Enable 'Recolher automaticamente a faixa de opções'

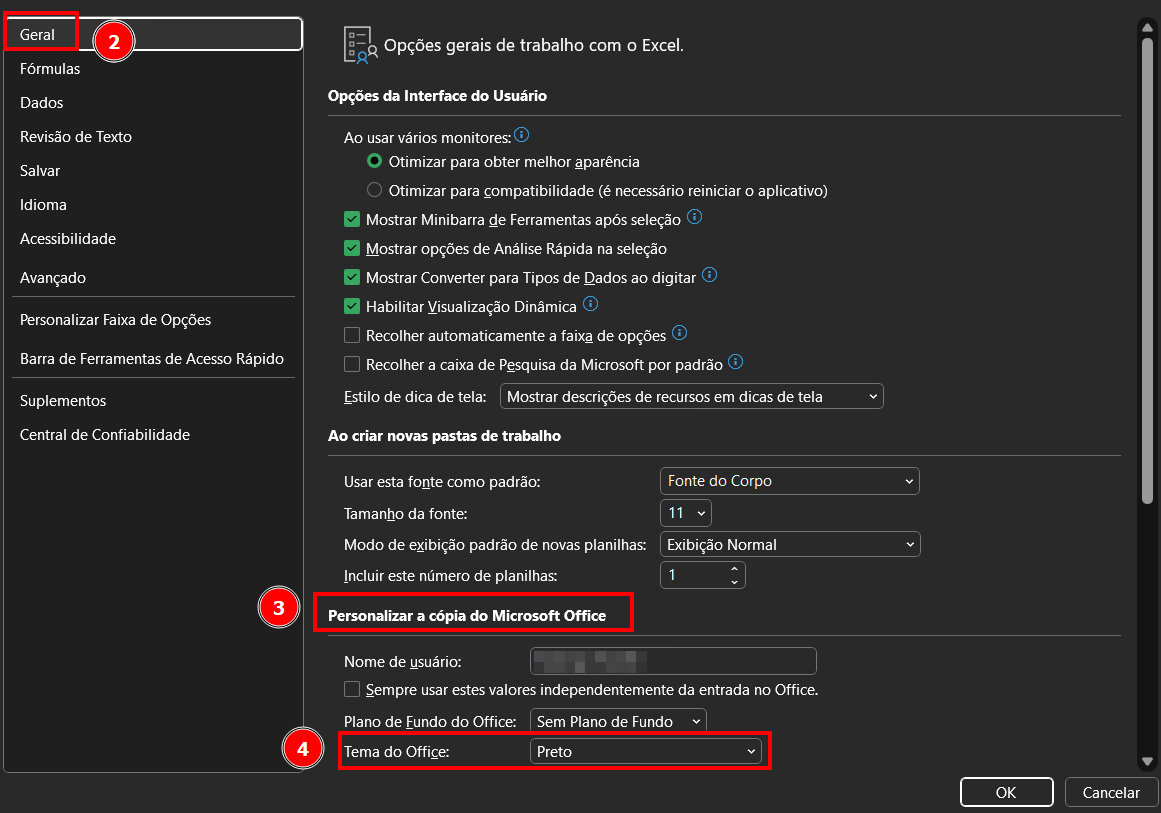point(352,335)
